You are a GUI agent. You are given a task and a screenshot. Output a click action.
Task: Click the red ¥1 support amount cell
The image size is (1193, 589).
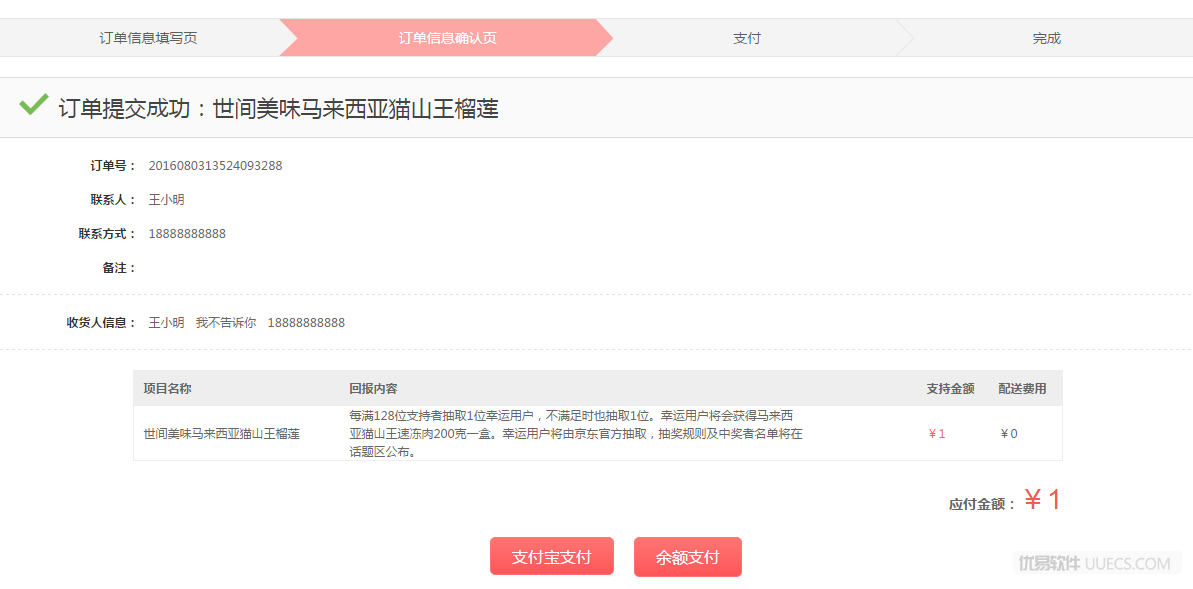[x=937, y=434]
